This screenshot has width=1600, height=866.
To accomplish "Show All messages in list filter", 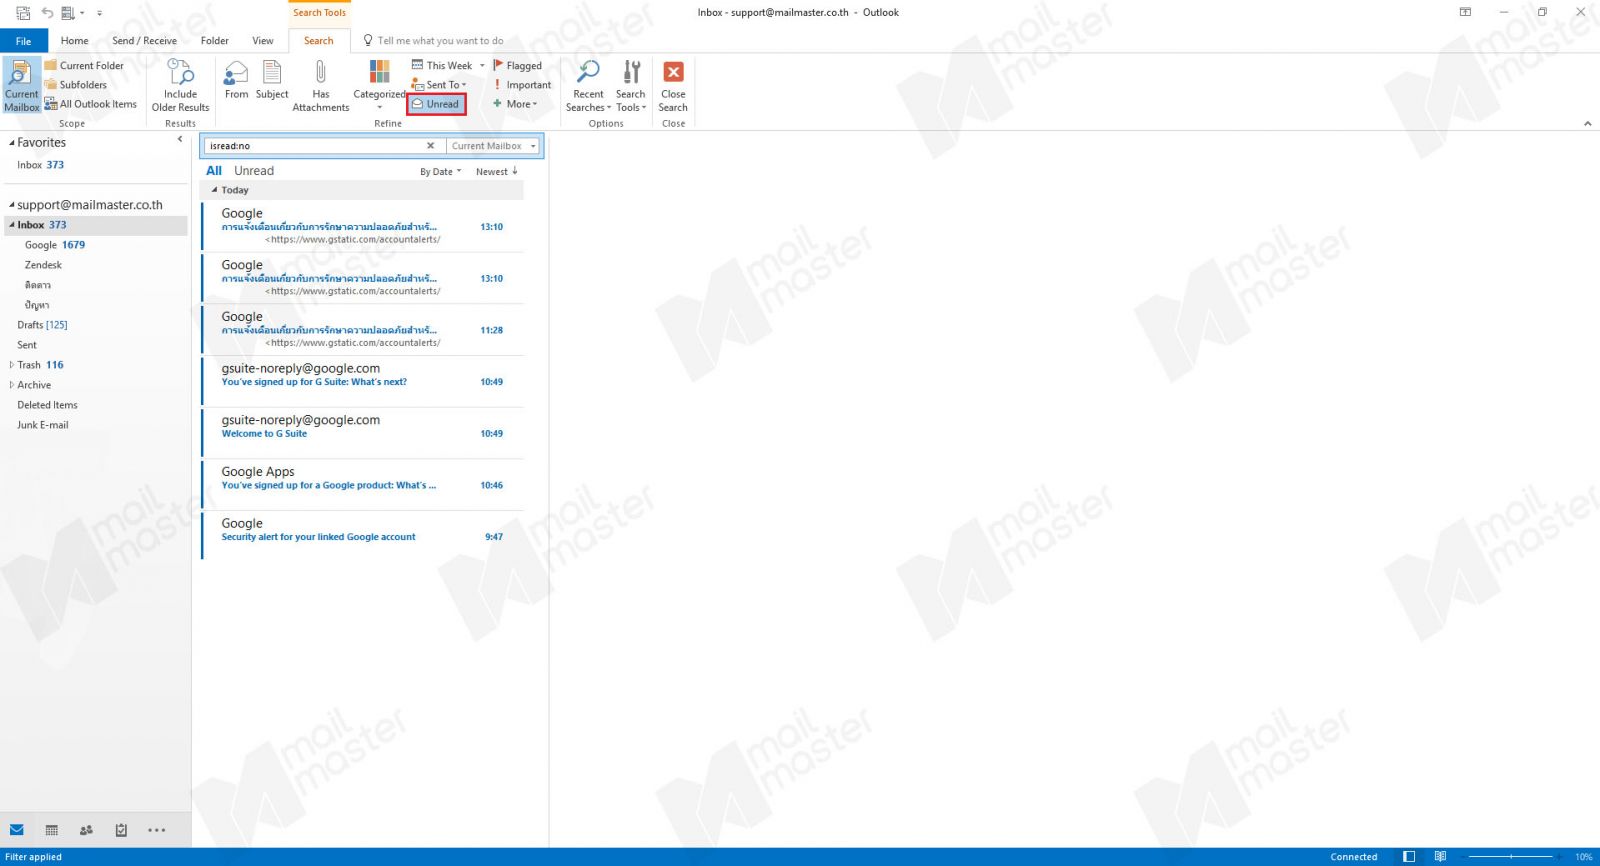I will click(x=214, y=171).
